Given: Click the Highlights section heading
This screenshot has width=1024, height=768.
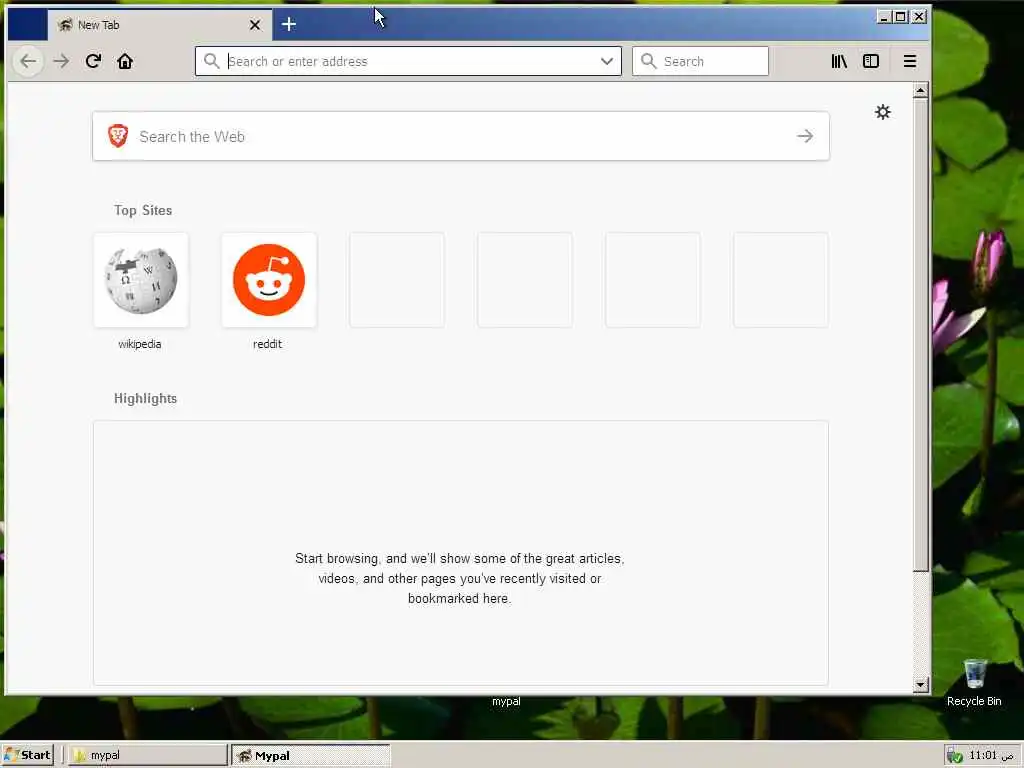Looking at the screenshot, I should (146, 398).
